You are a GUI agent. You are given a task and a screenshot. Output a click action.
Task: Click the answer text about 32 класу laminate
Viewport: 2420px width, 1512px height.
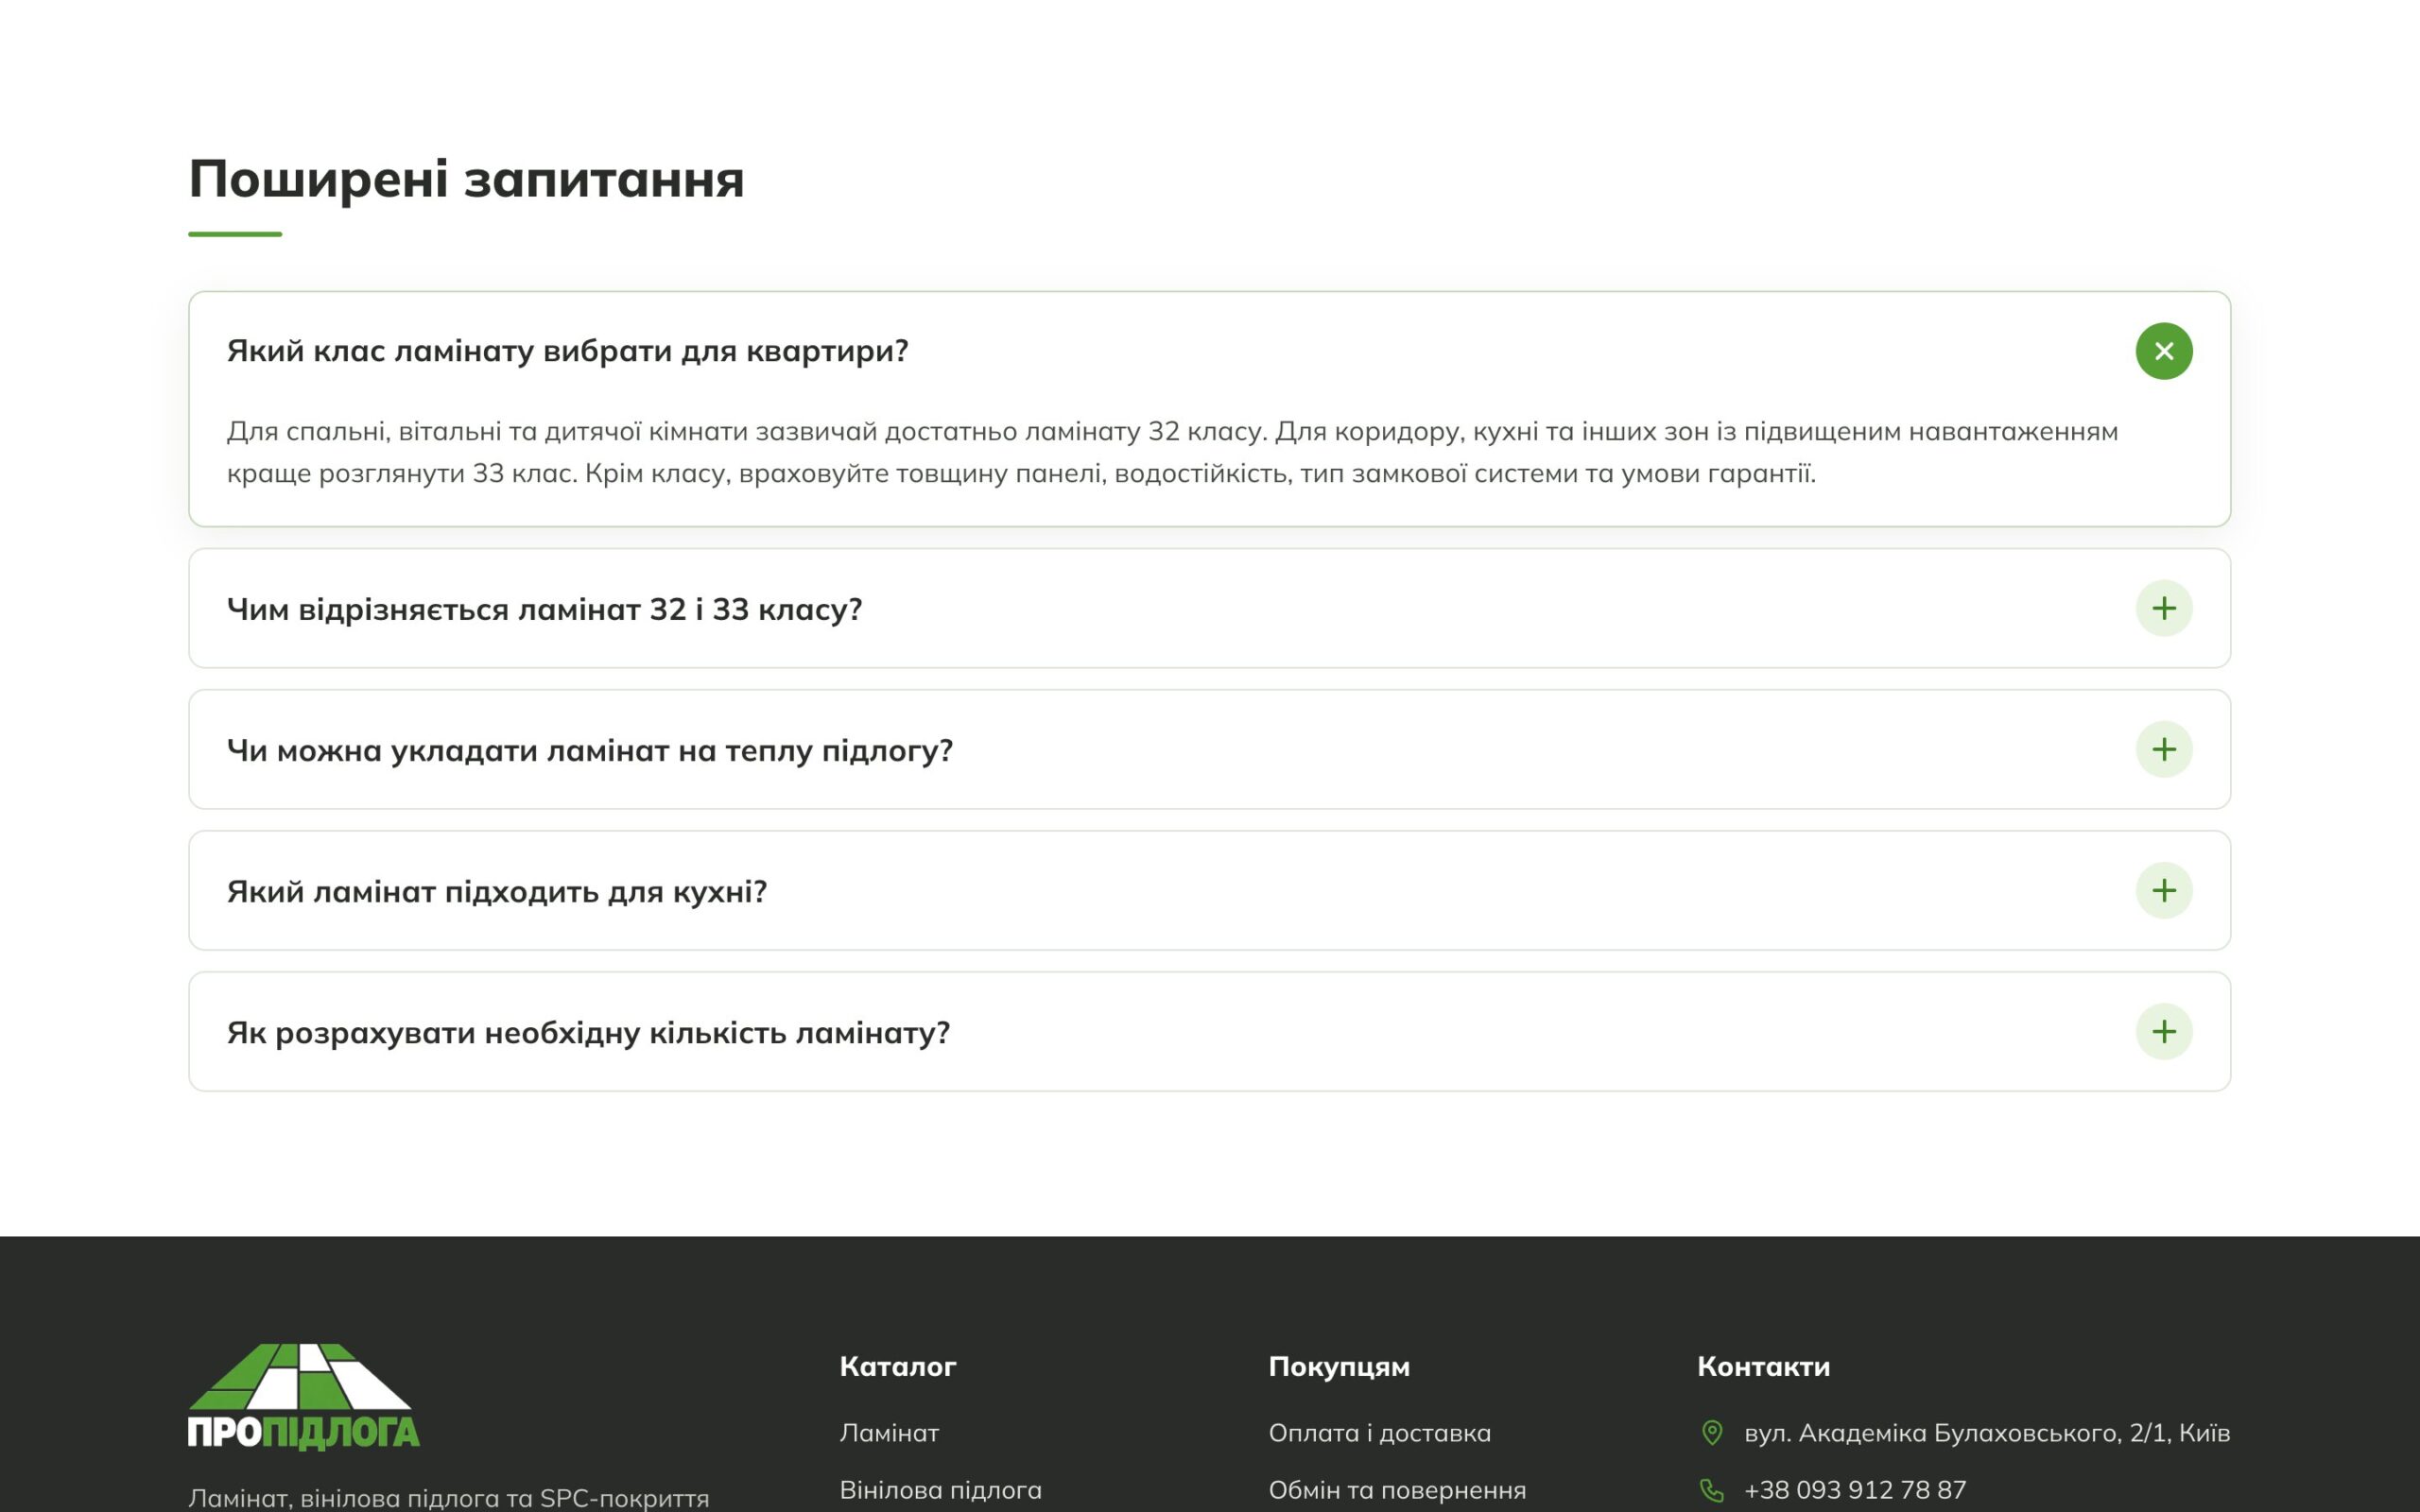pyautogui.click(x=1172, y=452)
